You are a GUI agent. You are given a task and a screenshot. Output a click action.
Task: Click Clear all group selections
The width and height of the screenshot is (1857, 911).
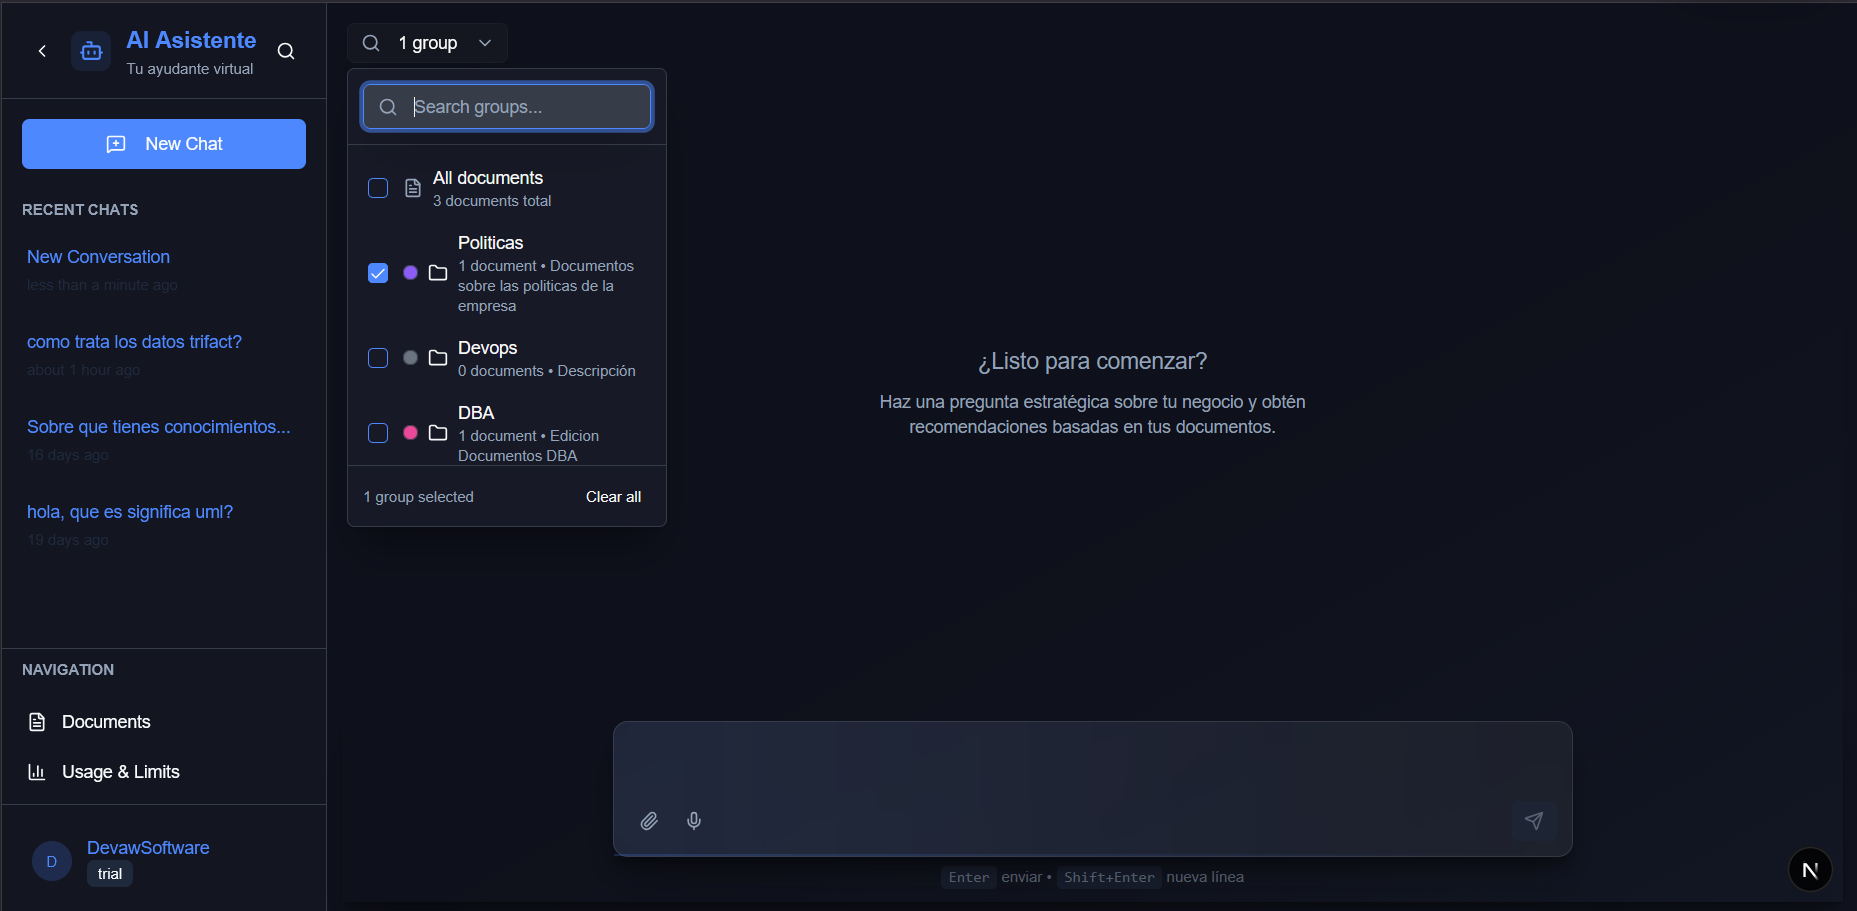(613, 497)
